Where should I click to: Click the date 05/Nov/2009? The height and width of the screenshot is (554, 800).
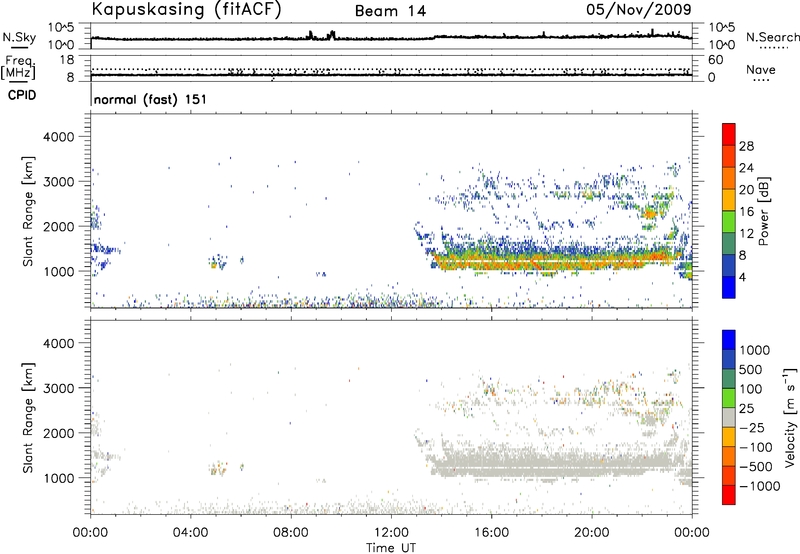639,10
